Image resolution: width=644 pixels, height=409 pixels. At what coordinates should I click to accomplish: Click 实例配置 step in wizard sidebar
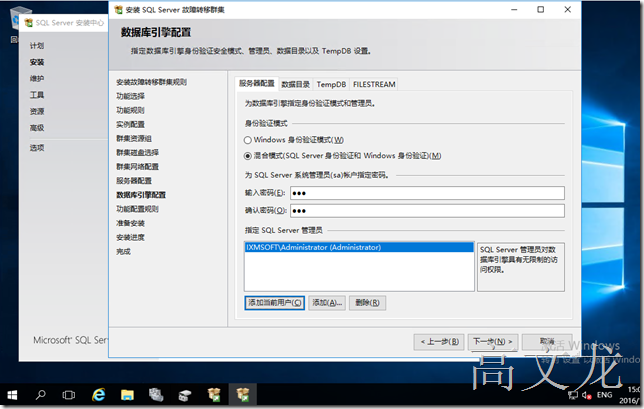pos(130,124)
